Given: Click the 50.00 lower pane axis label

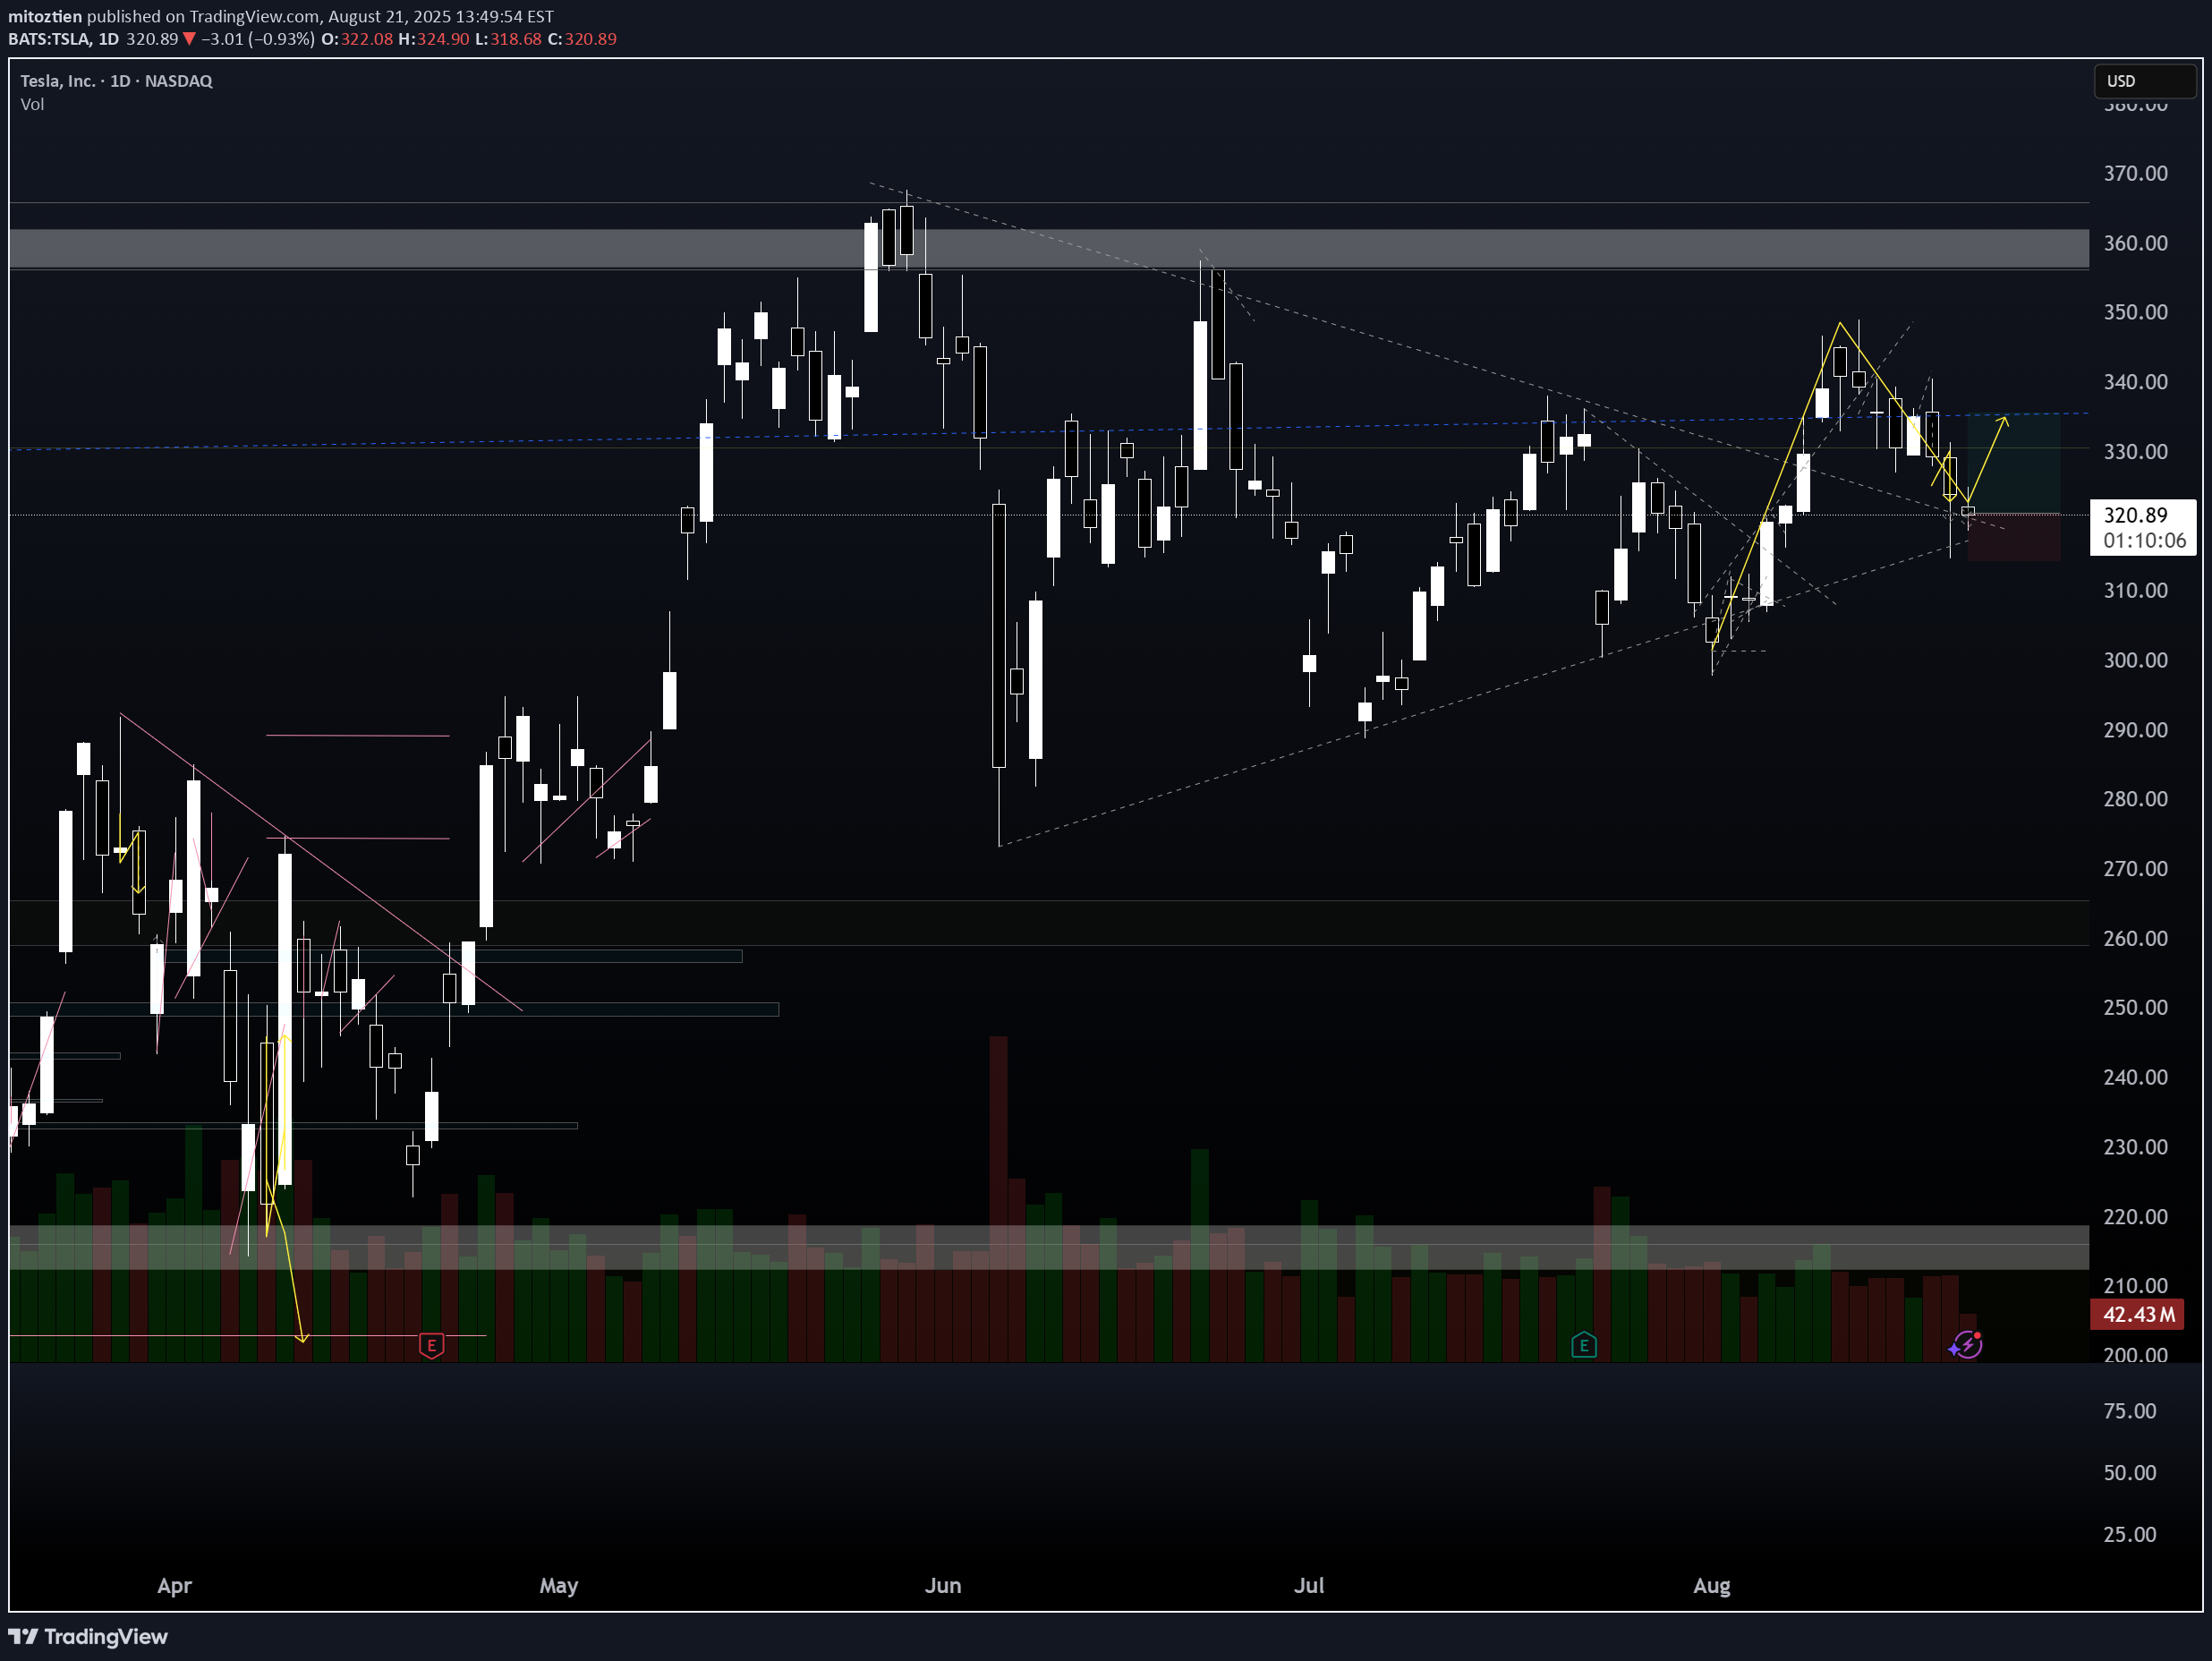Looking at the screenshot, I should pyautogui.click(x=2130, y=1472).
